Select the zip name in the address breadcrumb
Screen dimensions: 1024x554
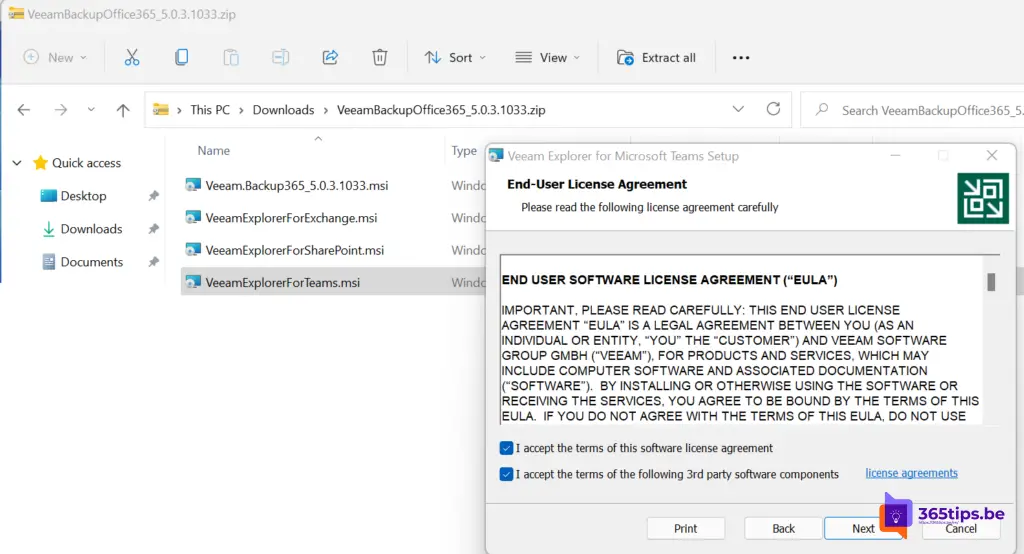(441, 110)
